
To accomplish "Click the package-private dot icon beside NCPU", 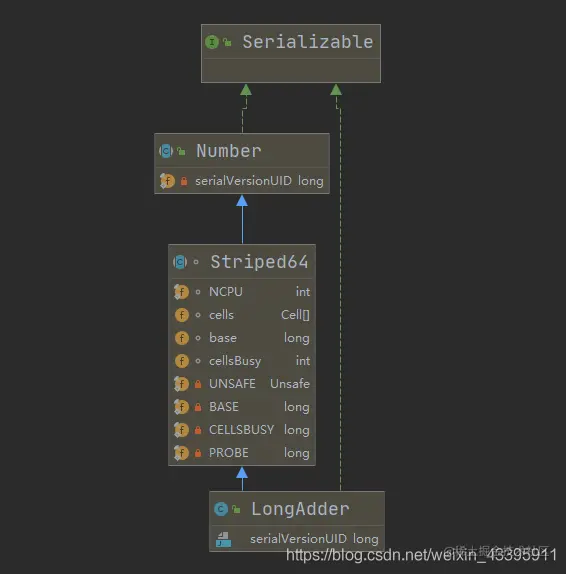I will click(x=198, y=292).
